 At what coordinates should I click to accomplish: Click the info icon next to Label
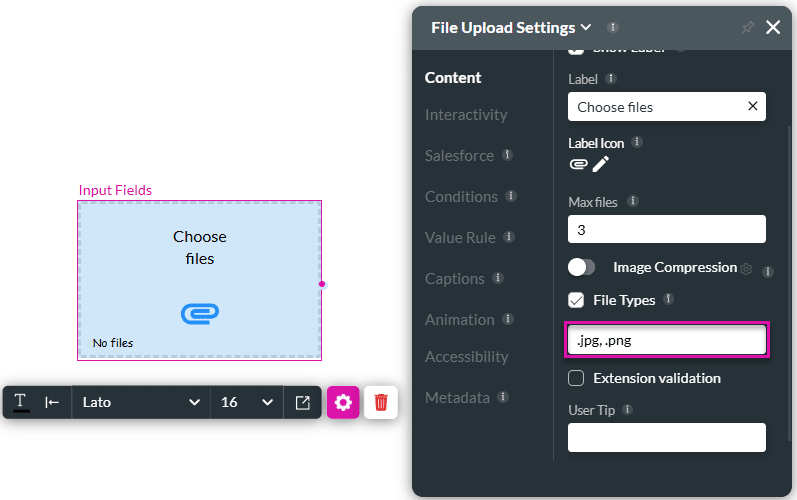click(611, 79)
